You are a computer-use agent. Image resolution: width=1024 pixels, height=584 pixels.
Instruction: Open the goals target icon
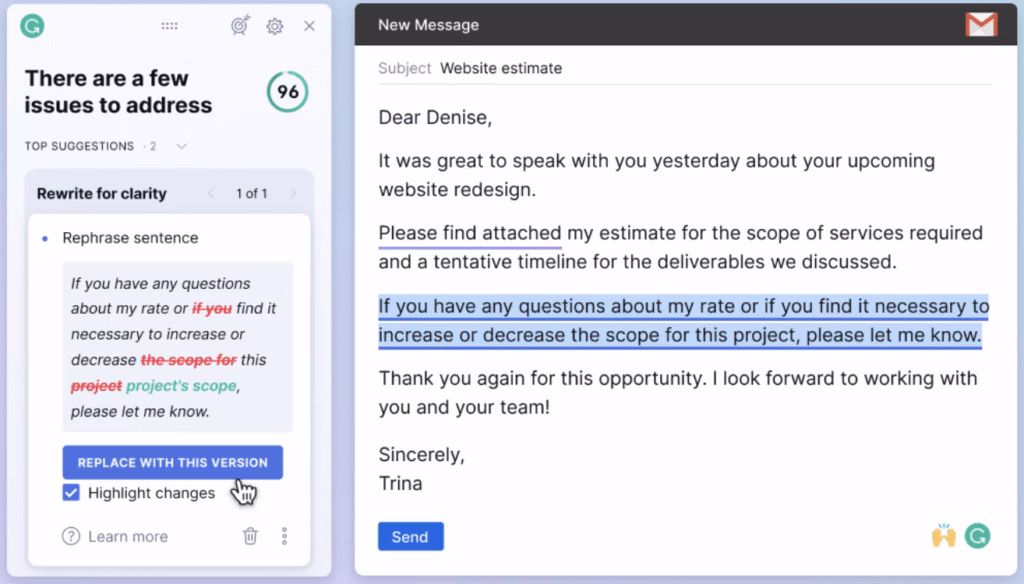239,26
